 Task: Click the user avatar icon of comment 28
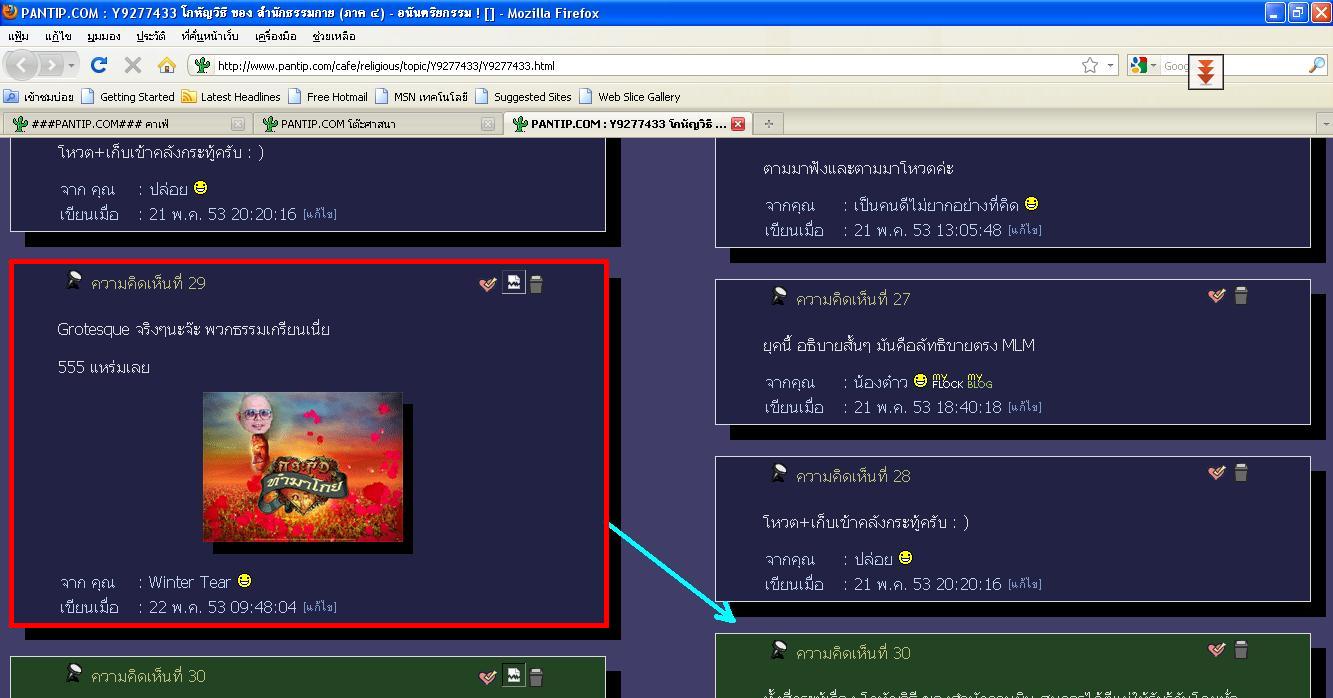pos(778,473)
